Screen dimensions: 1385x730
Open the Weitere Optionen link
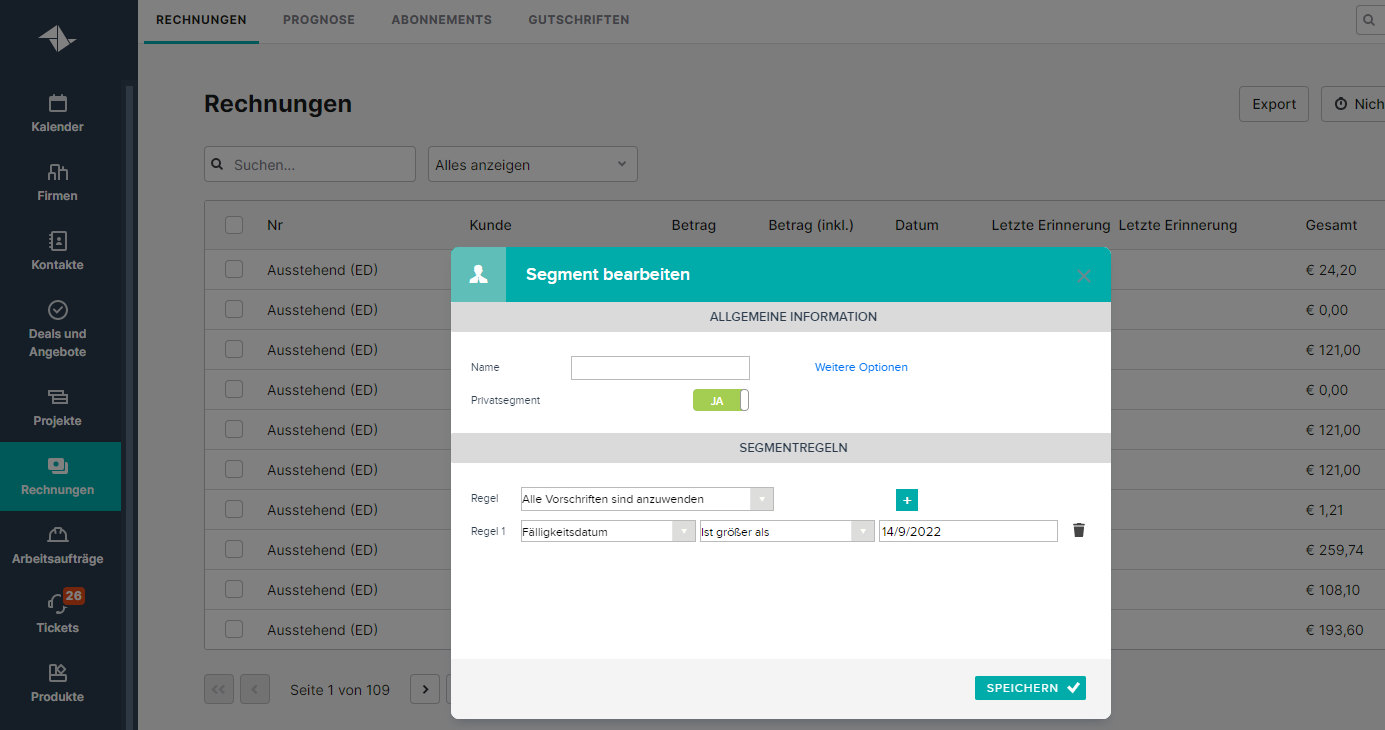point(861,367)
